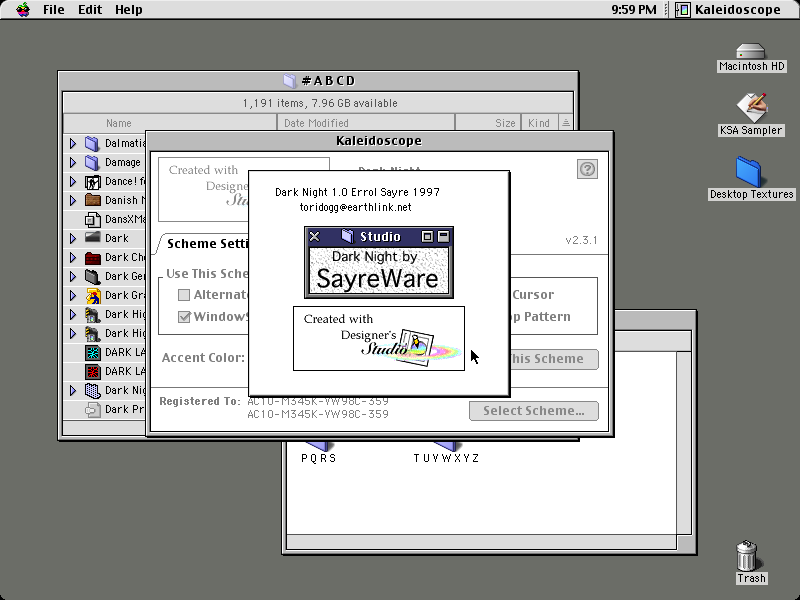Open the Kaleidoscope application menu
Image resolution: width=800 pixels, height=600 pixels.
(x=728, y=10)
